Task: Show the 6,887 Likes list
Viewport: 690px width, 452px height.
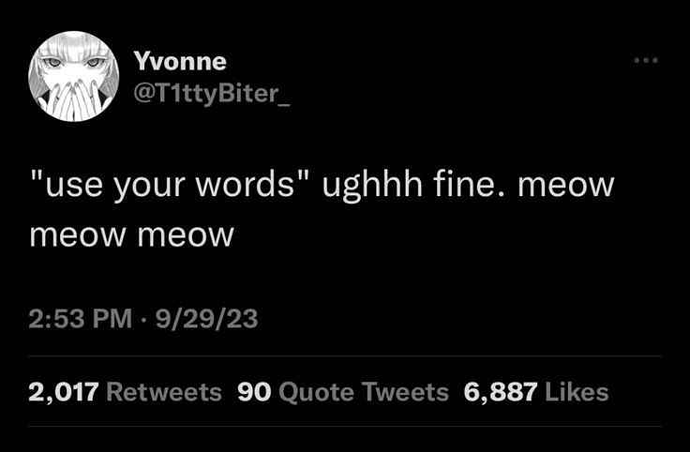Action: 536,392
